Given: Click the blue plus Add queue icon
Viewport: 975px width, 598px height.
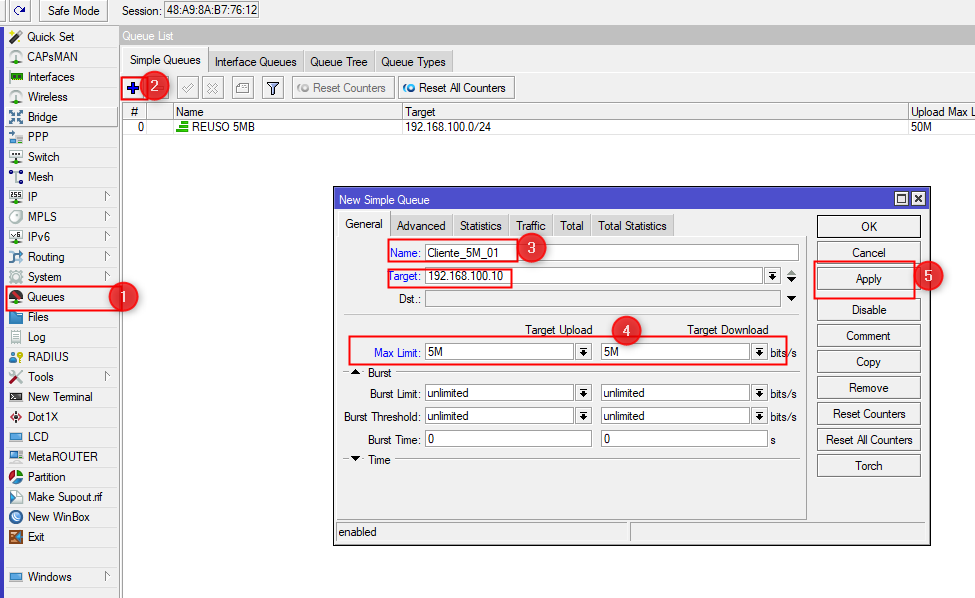Looking at the screenshot, I should tap(132, 88).
